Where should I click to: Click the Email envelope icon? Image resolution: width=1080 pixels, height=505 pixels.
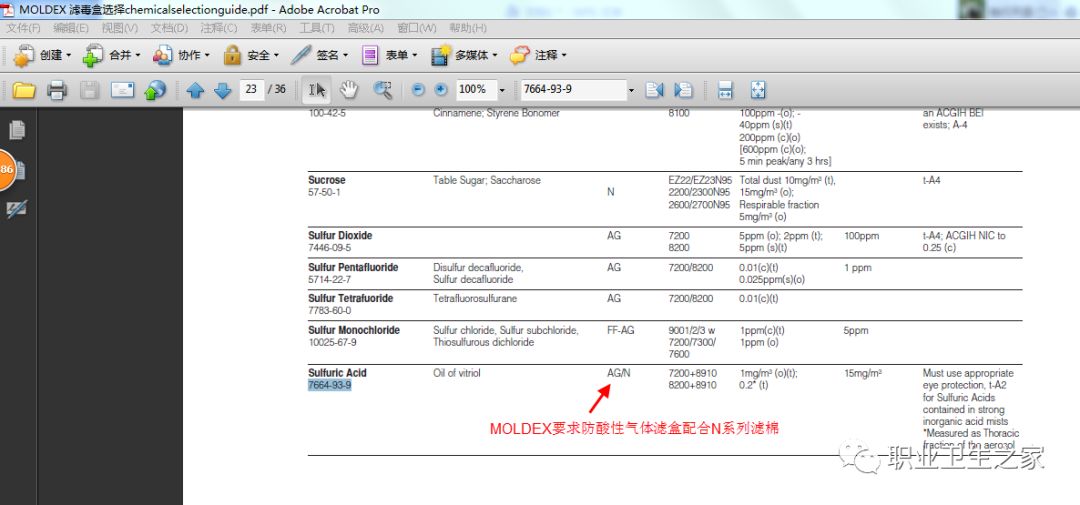(x=123, y=90)
